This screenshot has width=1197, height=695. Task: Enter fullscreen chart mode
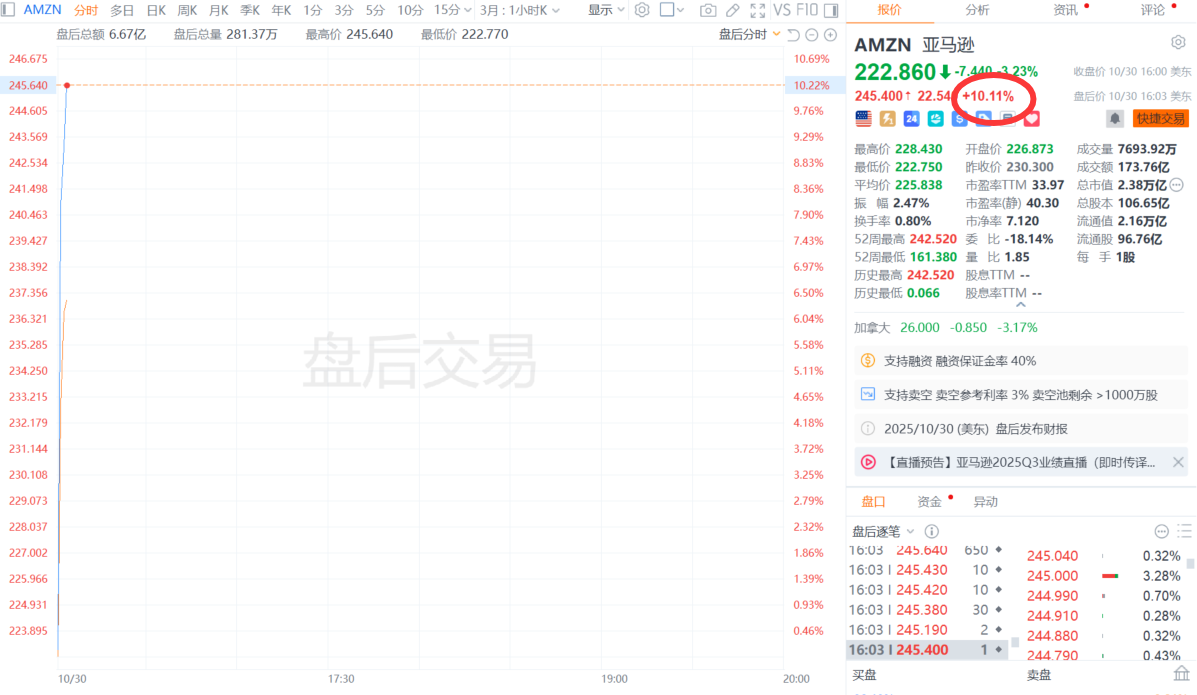coord(757,10)
